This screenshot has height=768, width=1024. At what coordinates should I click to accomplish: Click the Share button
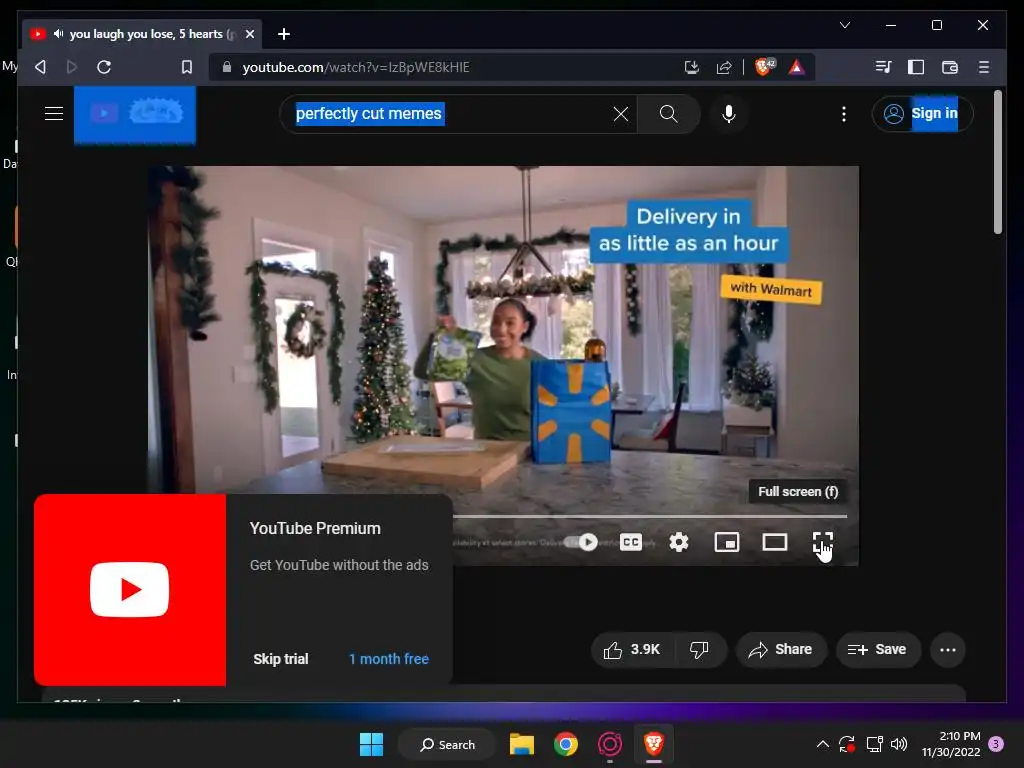point(780,650)
